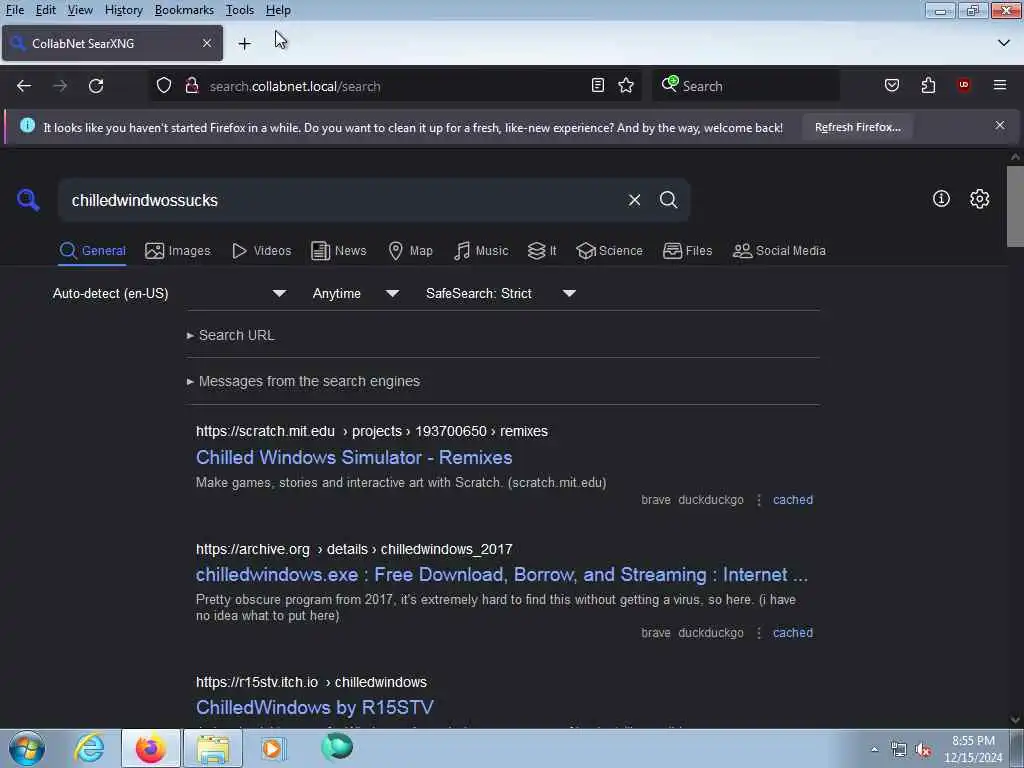The width and height of the screenshot is (1024, 768).
Task: Open the SafeSearch: Strict dropdown
Action: [500, 293]
